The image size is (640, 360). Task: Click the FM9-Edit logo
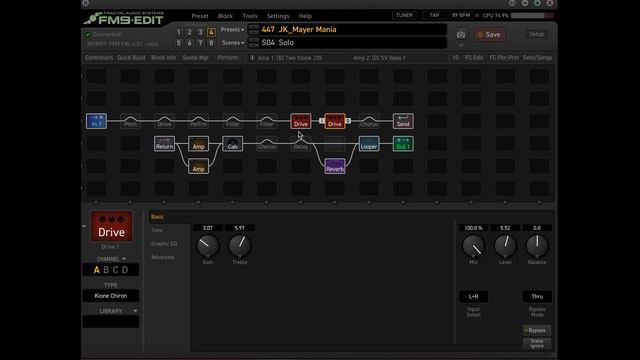pos(124,18)
